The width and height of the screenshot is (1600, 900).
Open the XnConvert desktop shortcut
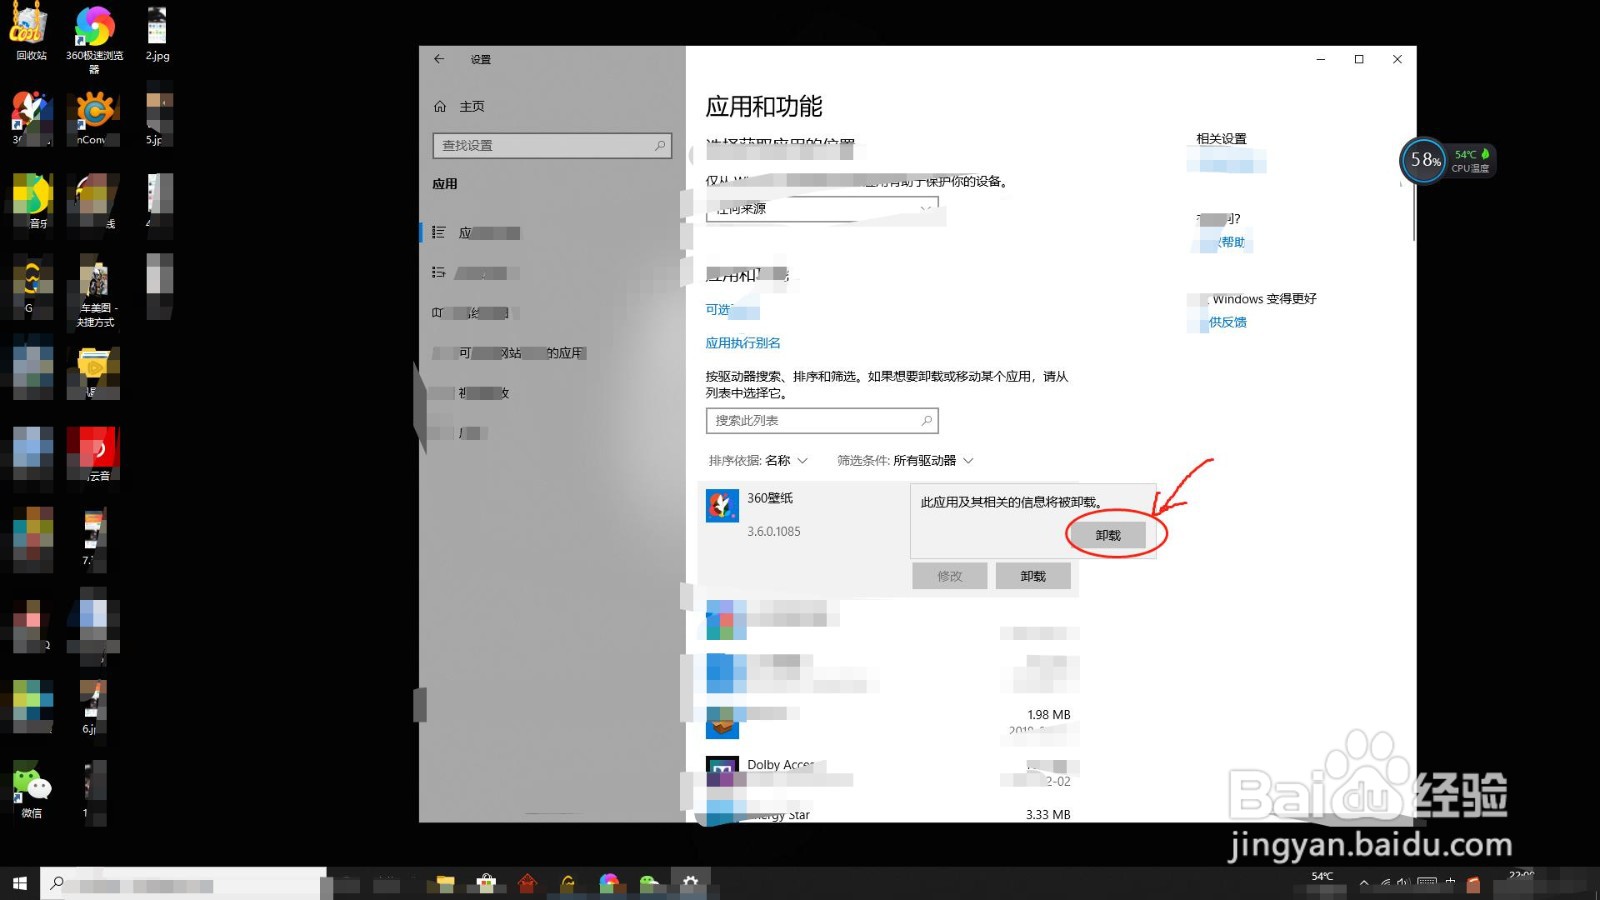(x=94, y=118)
